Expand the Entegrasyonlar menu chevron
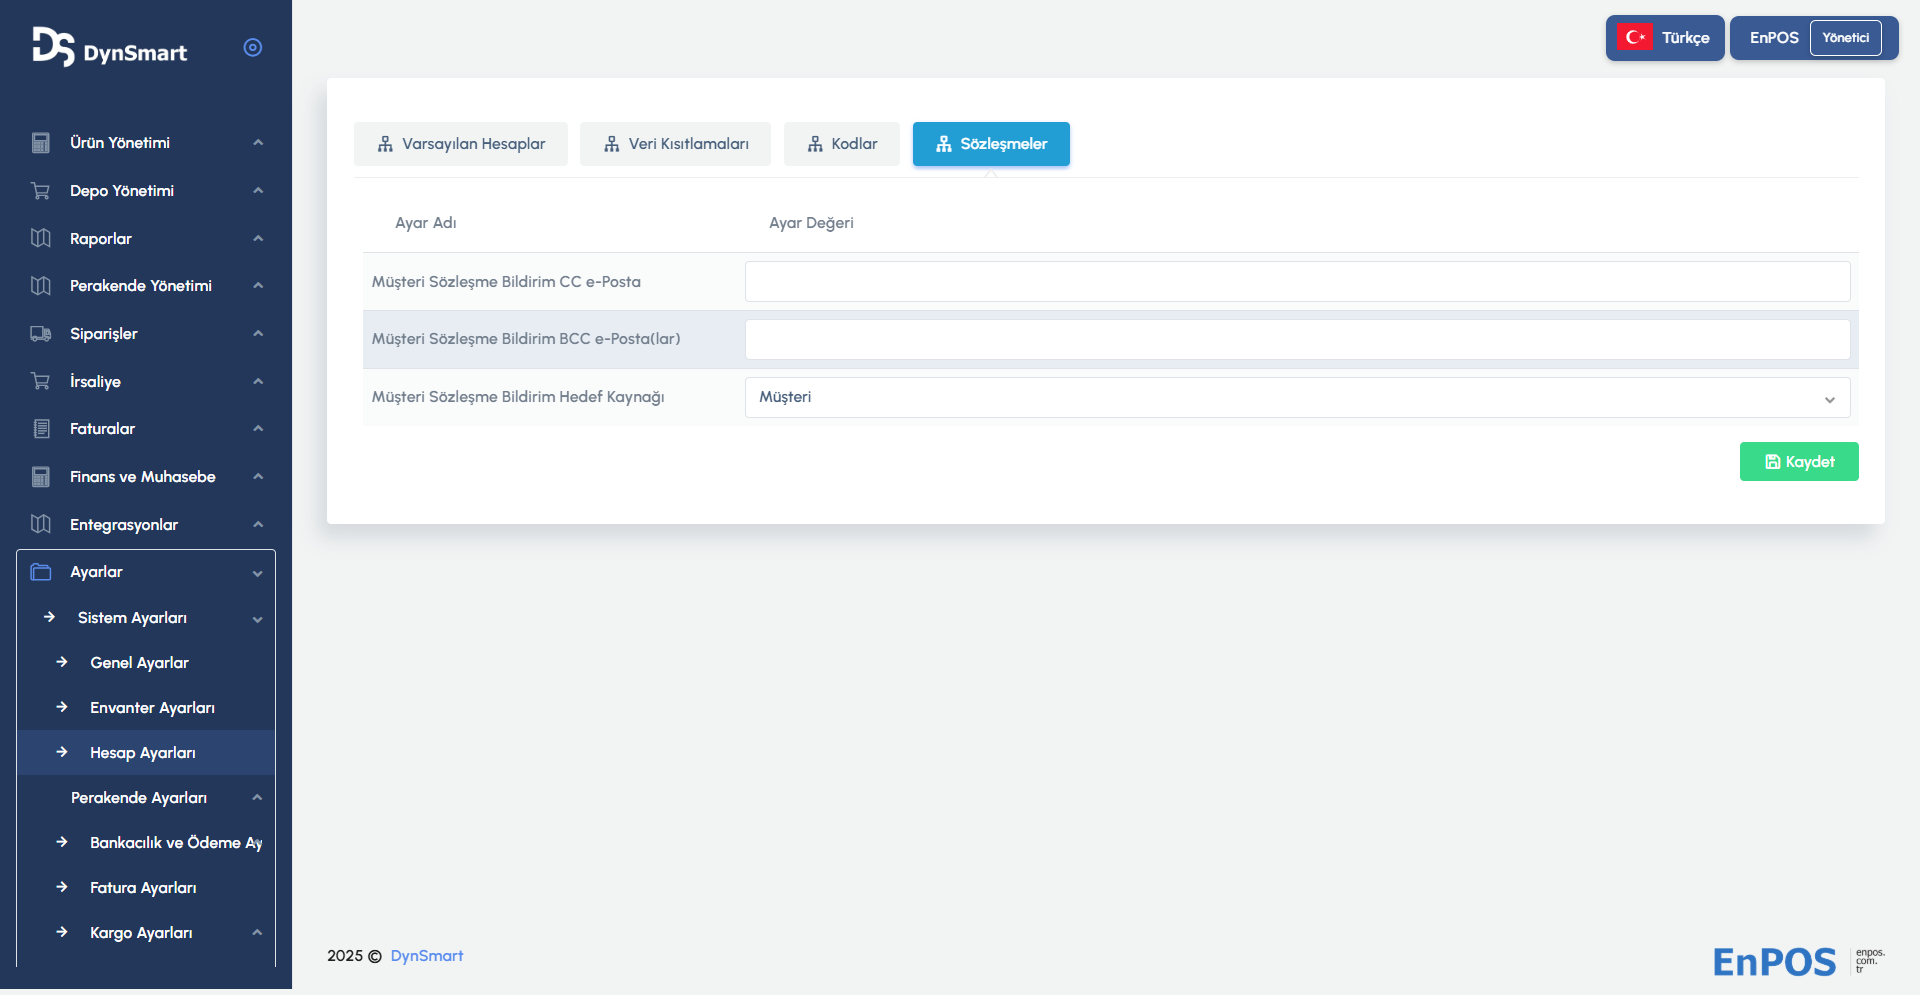 pyautogui.click(x=258, y=525)
